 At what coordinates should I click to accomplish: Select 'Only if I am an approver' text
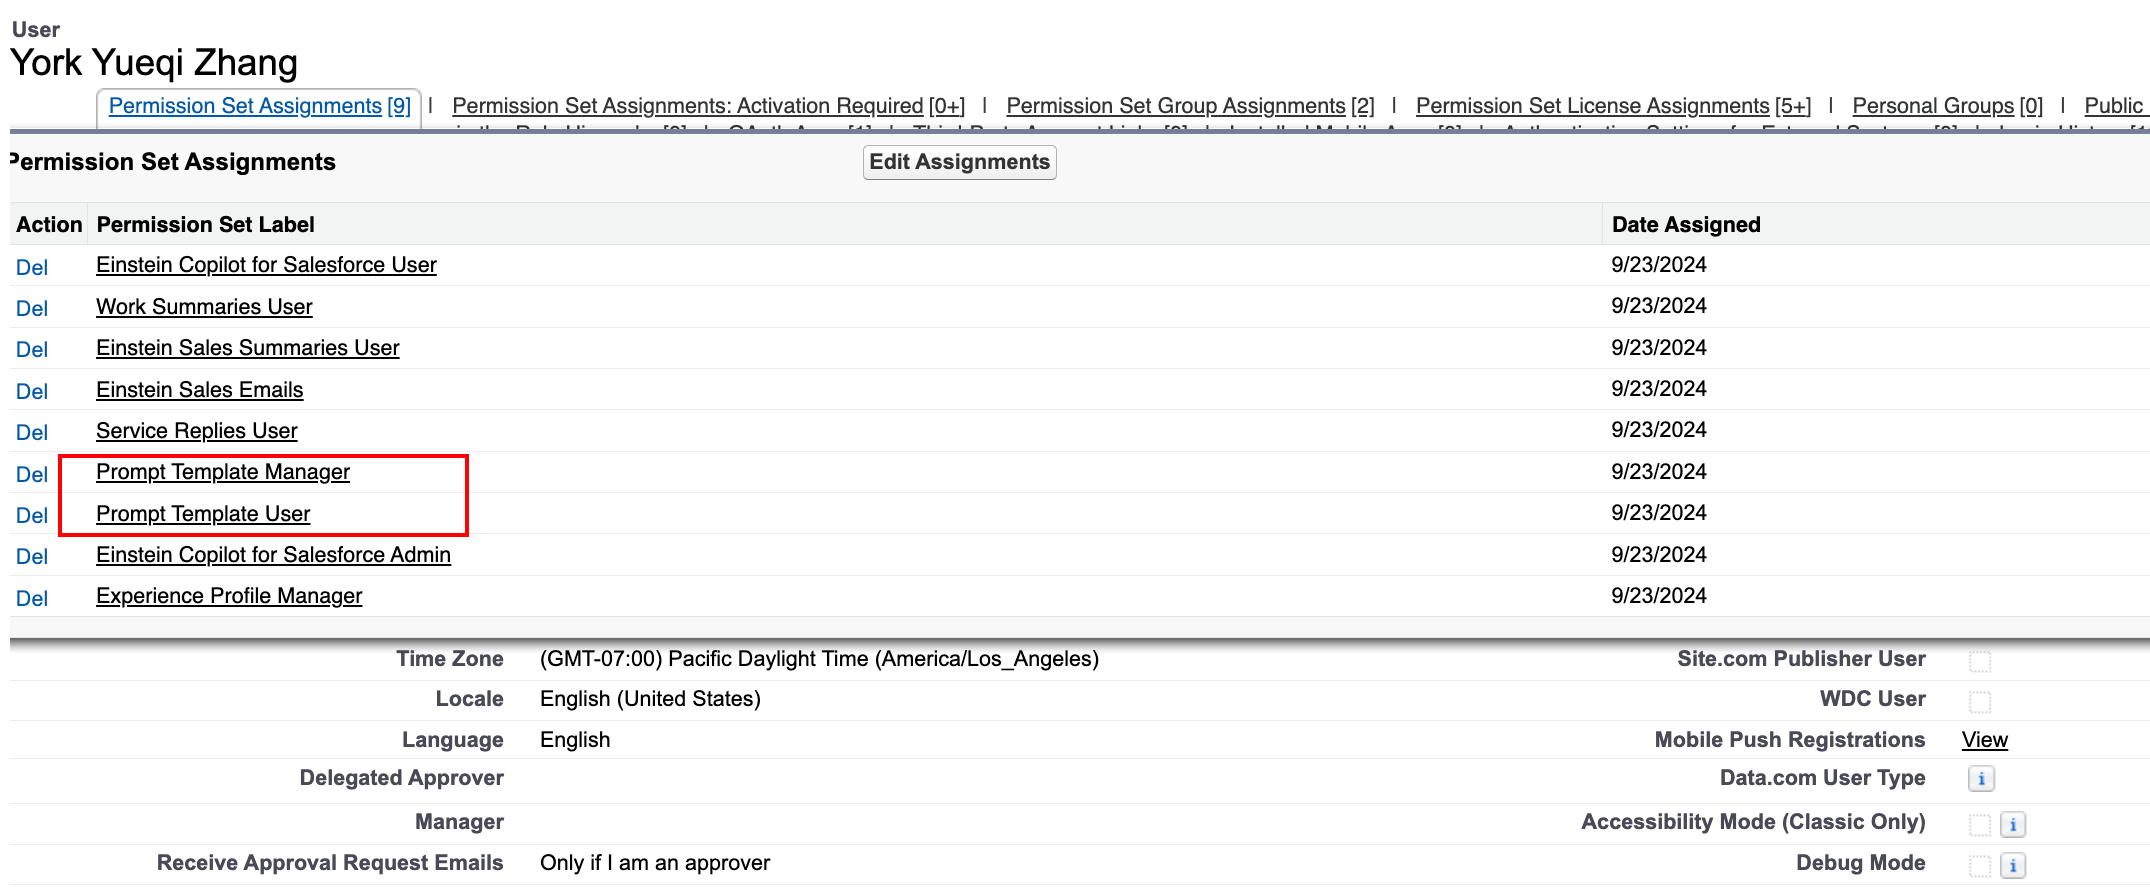point(655,863)
